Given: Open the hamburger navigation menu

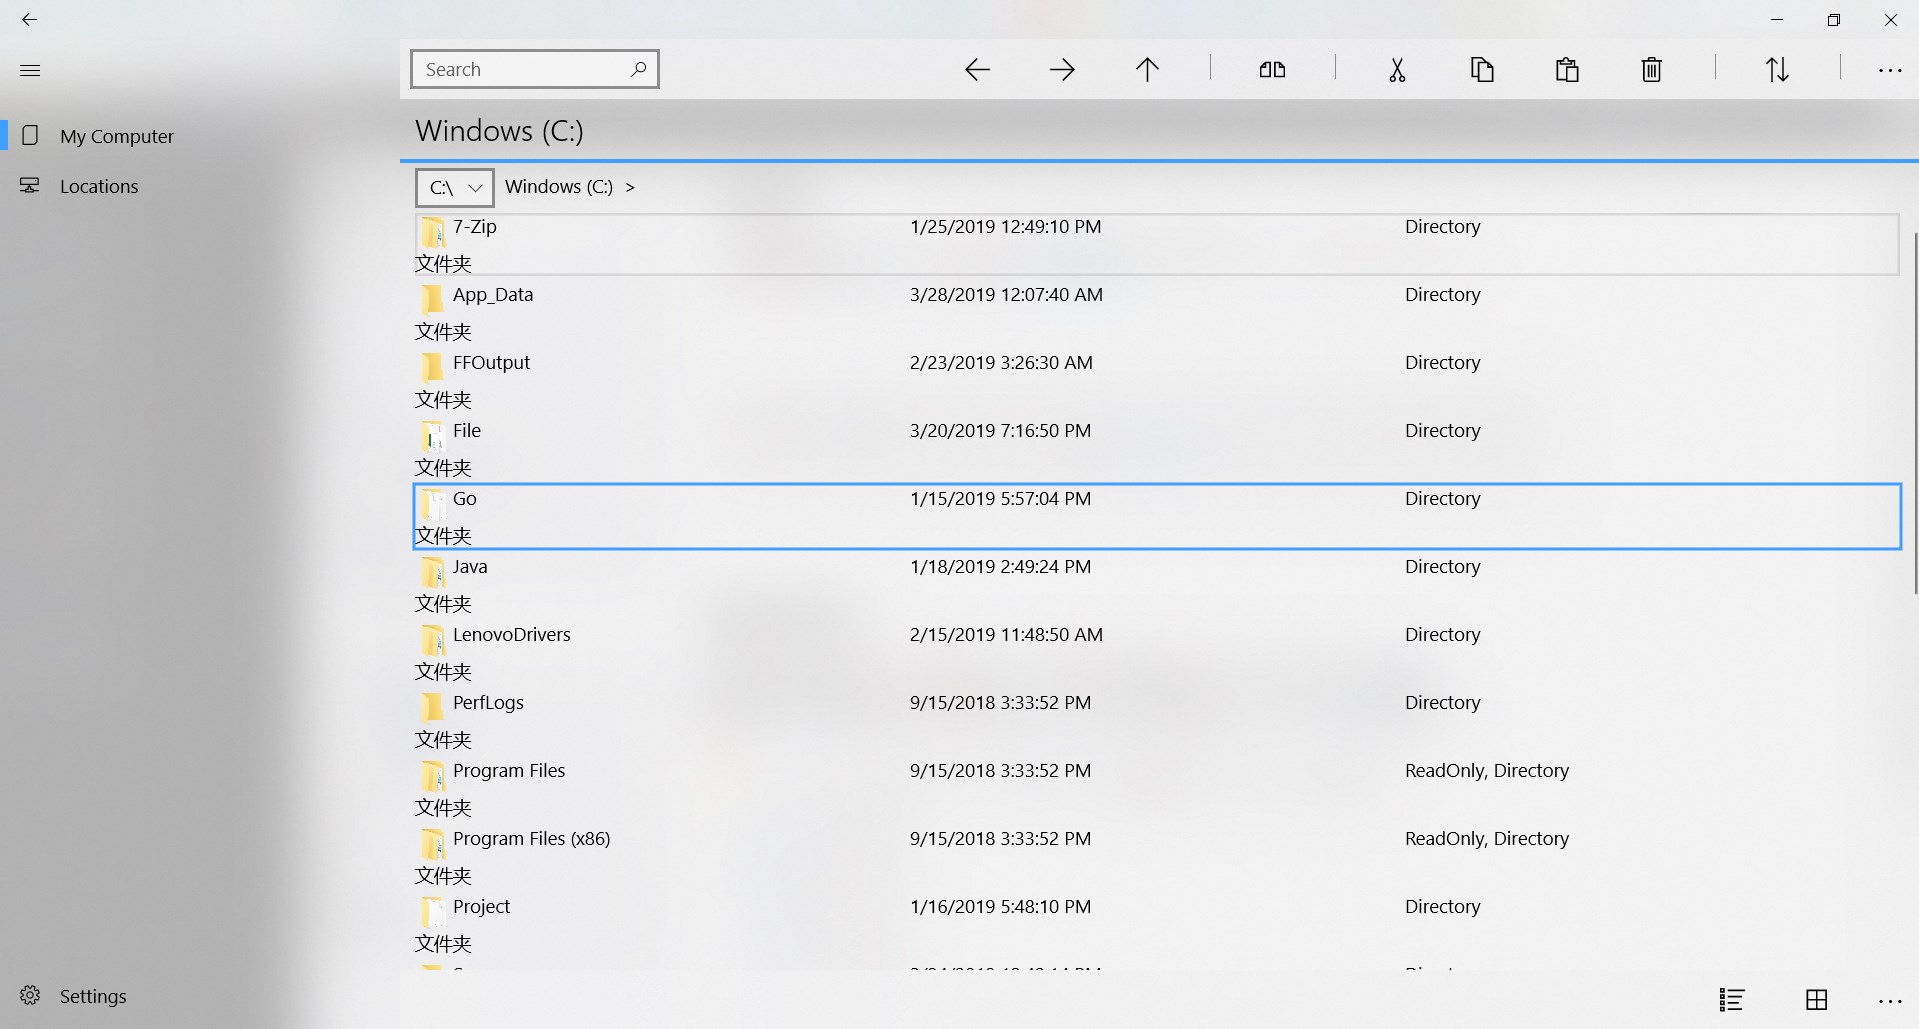Looking at the screenshot, I should pos(30,70).
